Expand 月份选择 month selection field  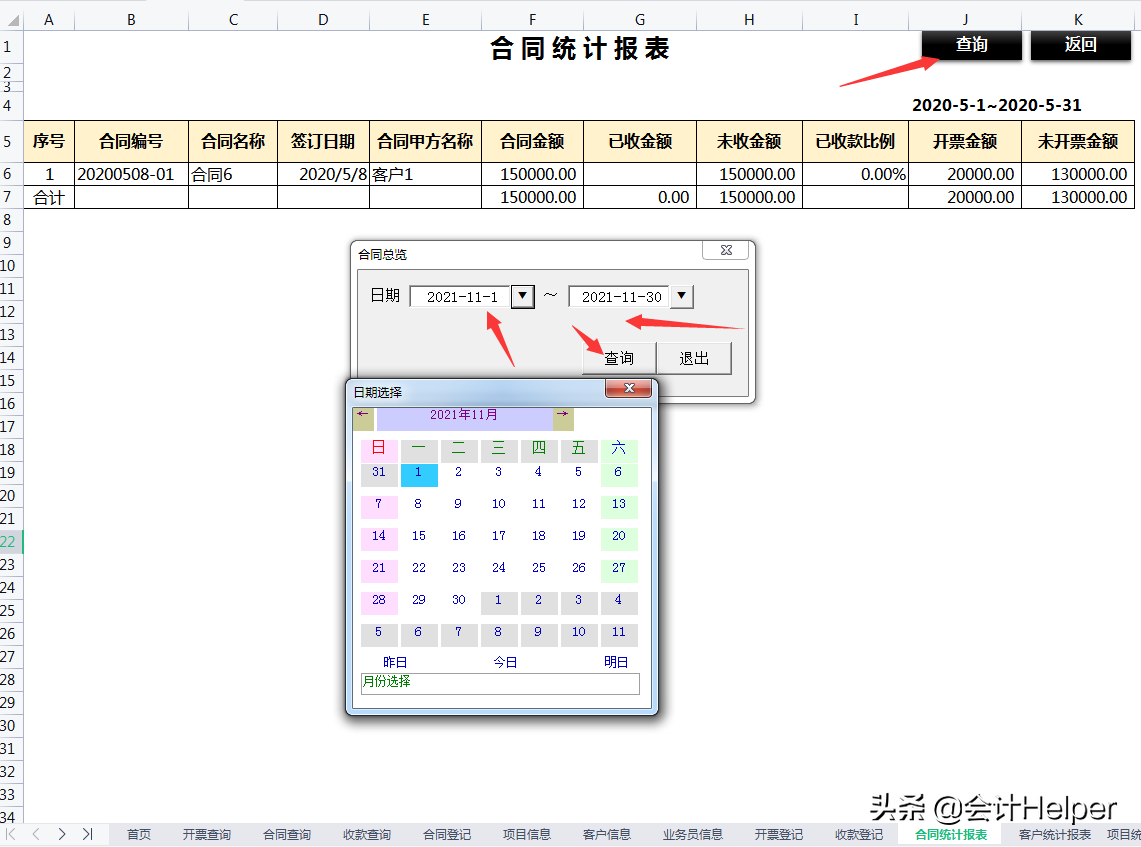(x=499, y=684)
